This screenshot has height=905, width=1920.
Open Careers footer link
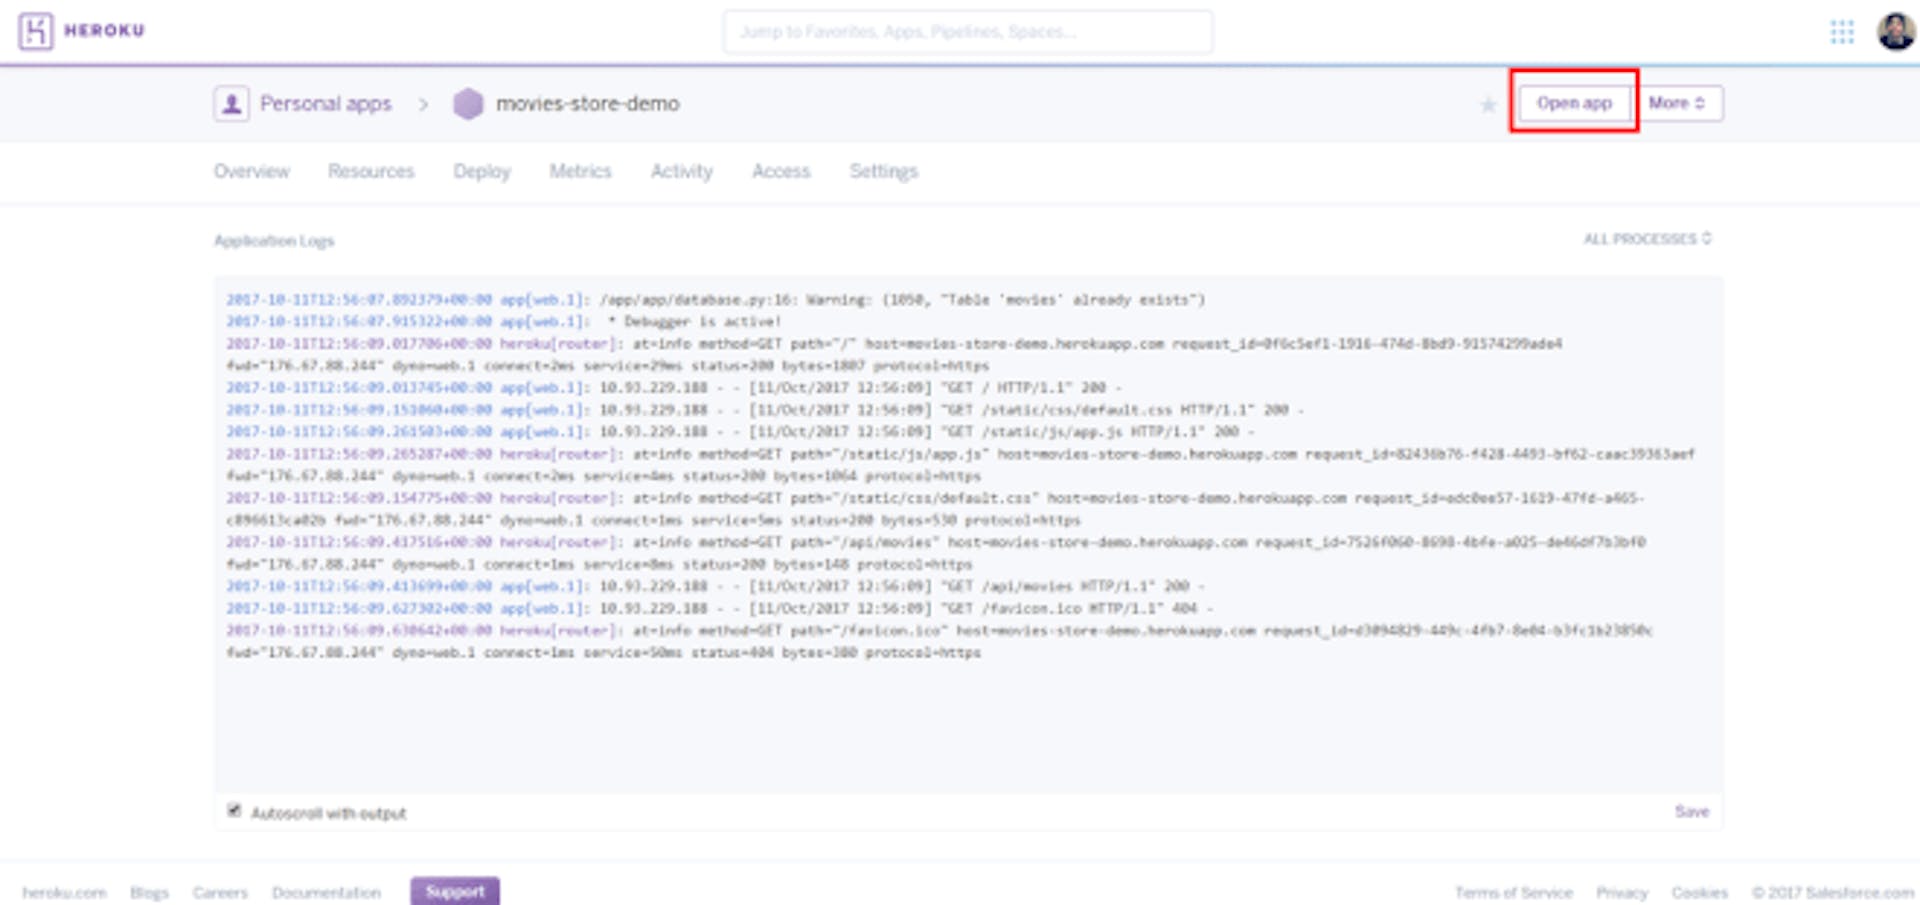pyautogui.click(x=220, y=892)
